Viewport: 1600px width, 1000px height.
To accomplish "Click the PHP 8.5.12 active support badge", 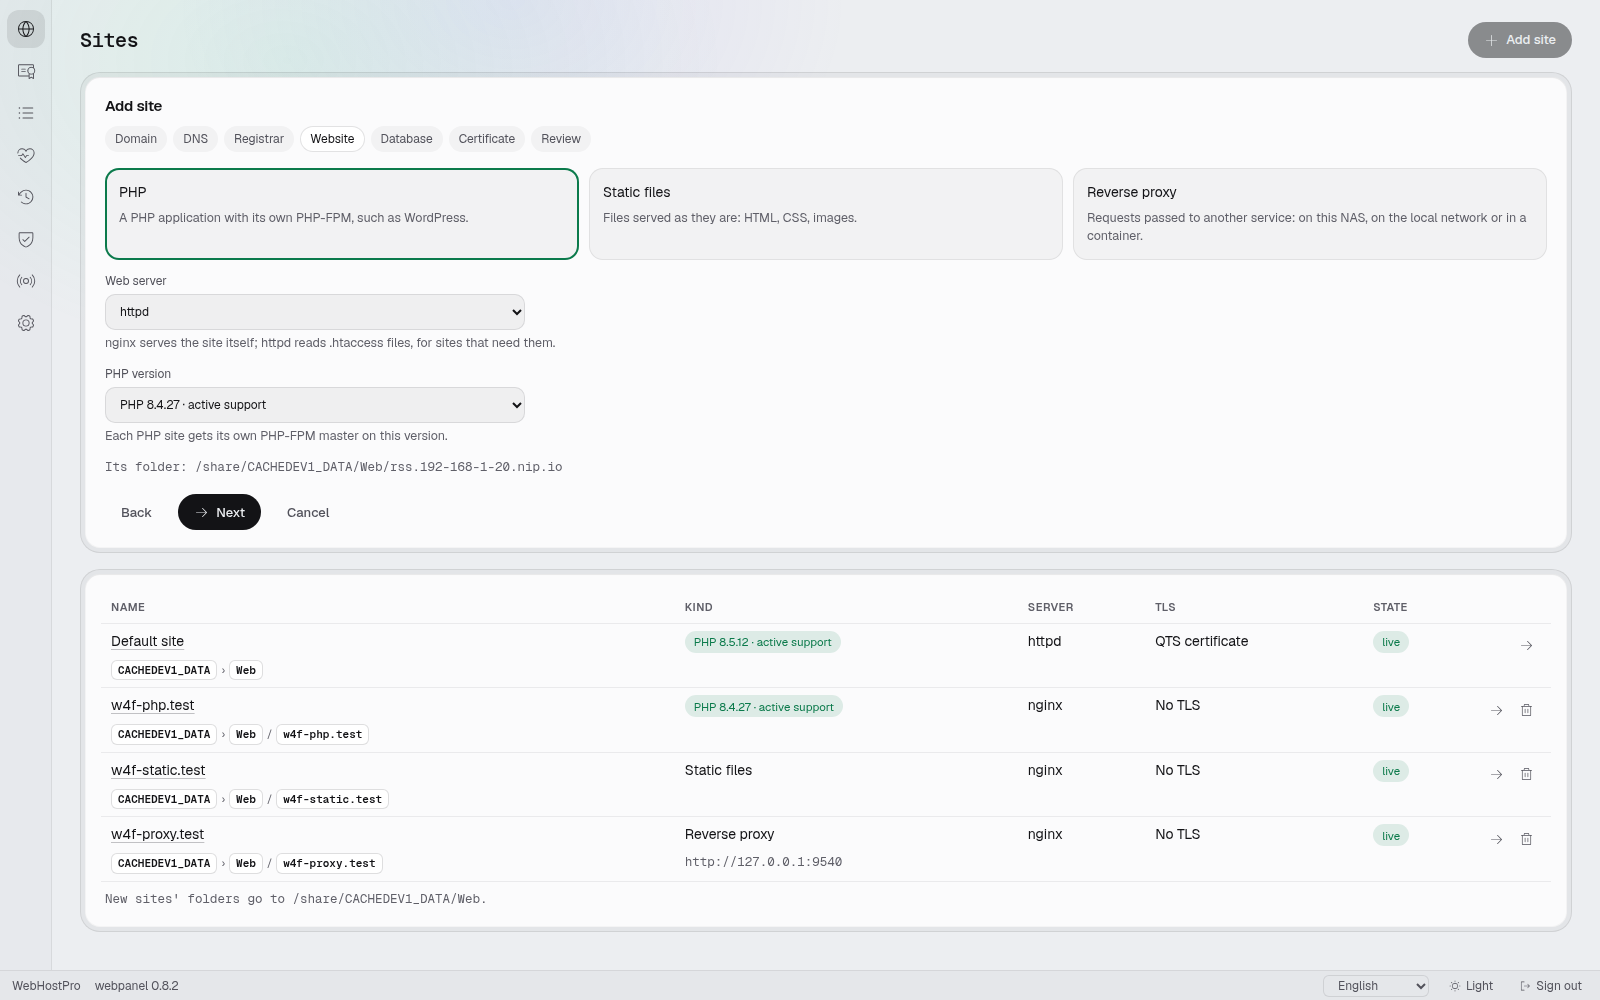I will [763, 642].
